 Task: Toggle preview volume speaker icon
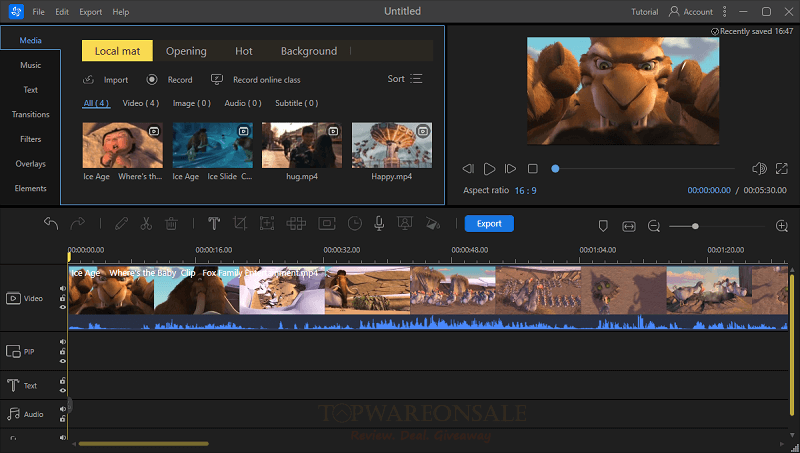click(759, 168)
